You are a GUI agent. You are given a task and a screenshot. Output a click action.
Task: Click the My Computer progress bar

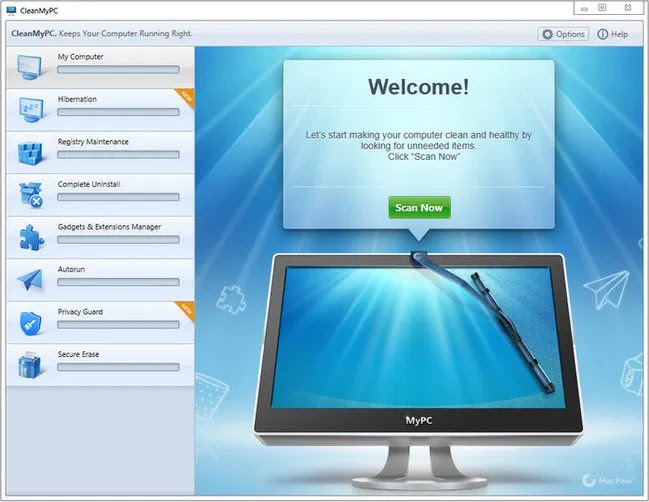point(118,70)
